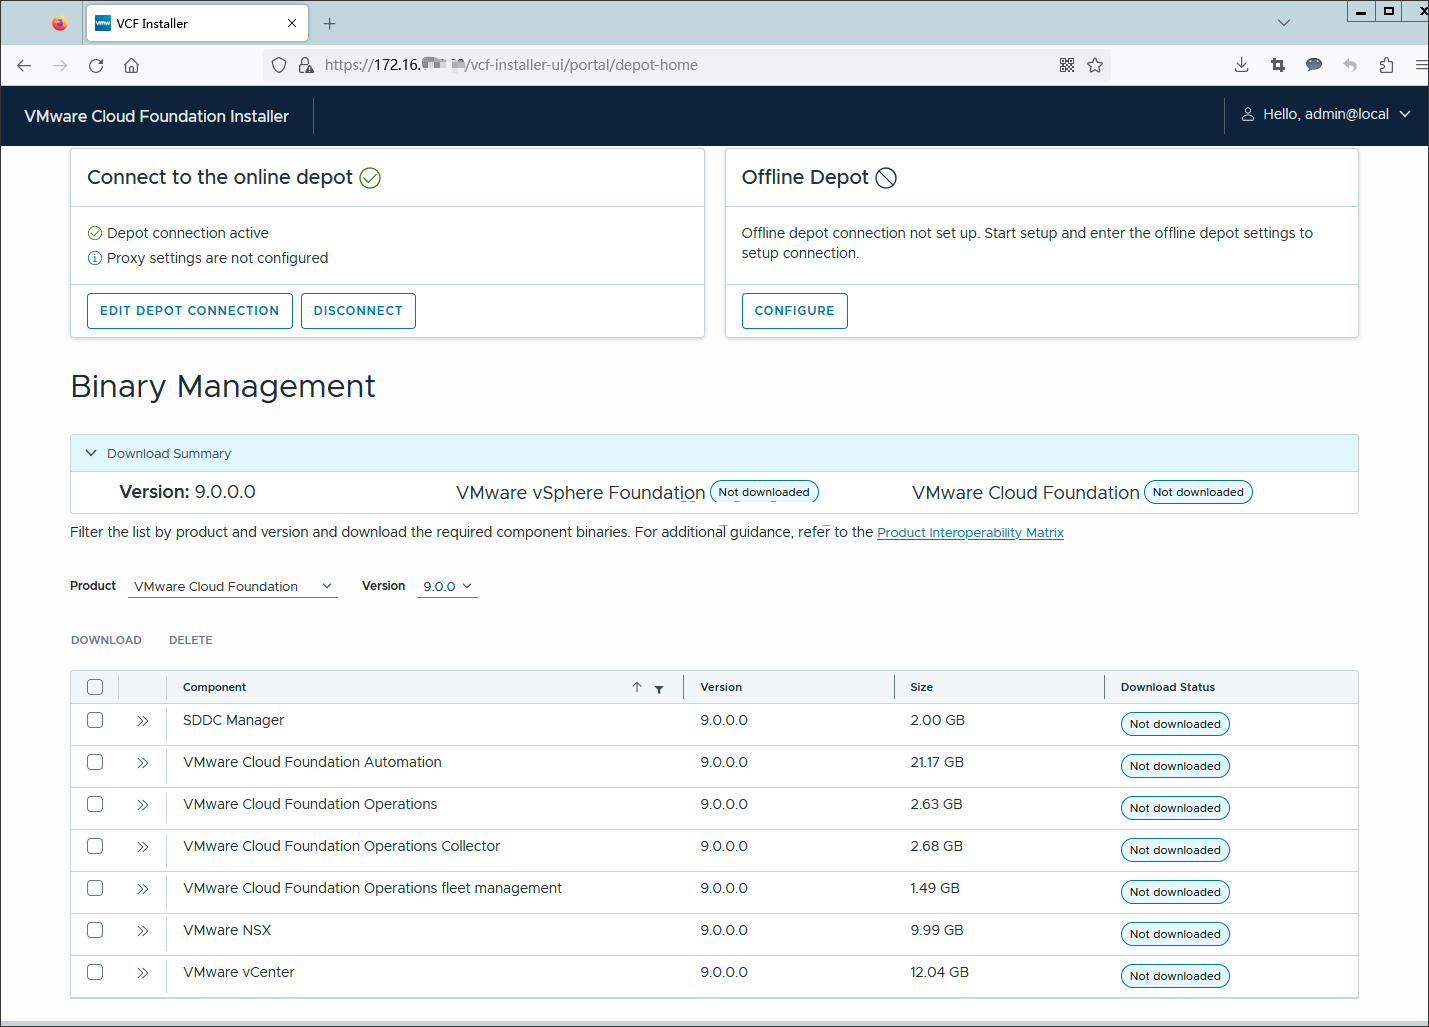Open the browser extensions puzzle icon
Viewport: 1429px width, 1027px height.
click(x=1386, y=65)
